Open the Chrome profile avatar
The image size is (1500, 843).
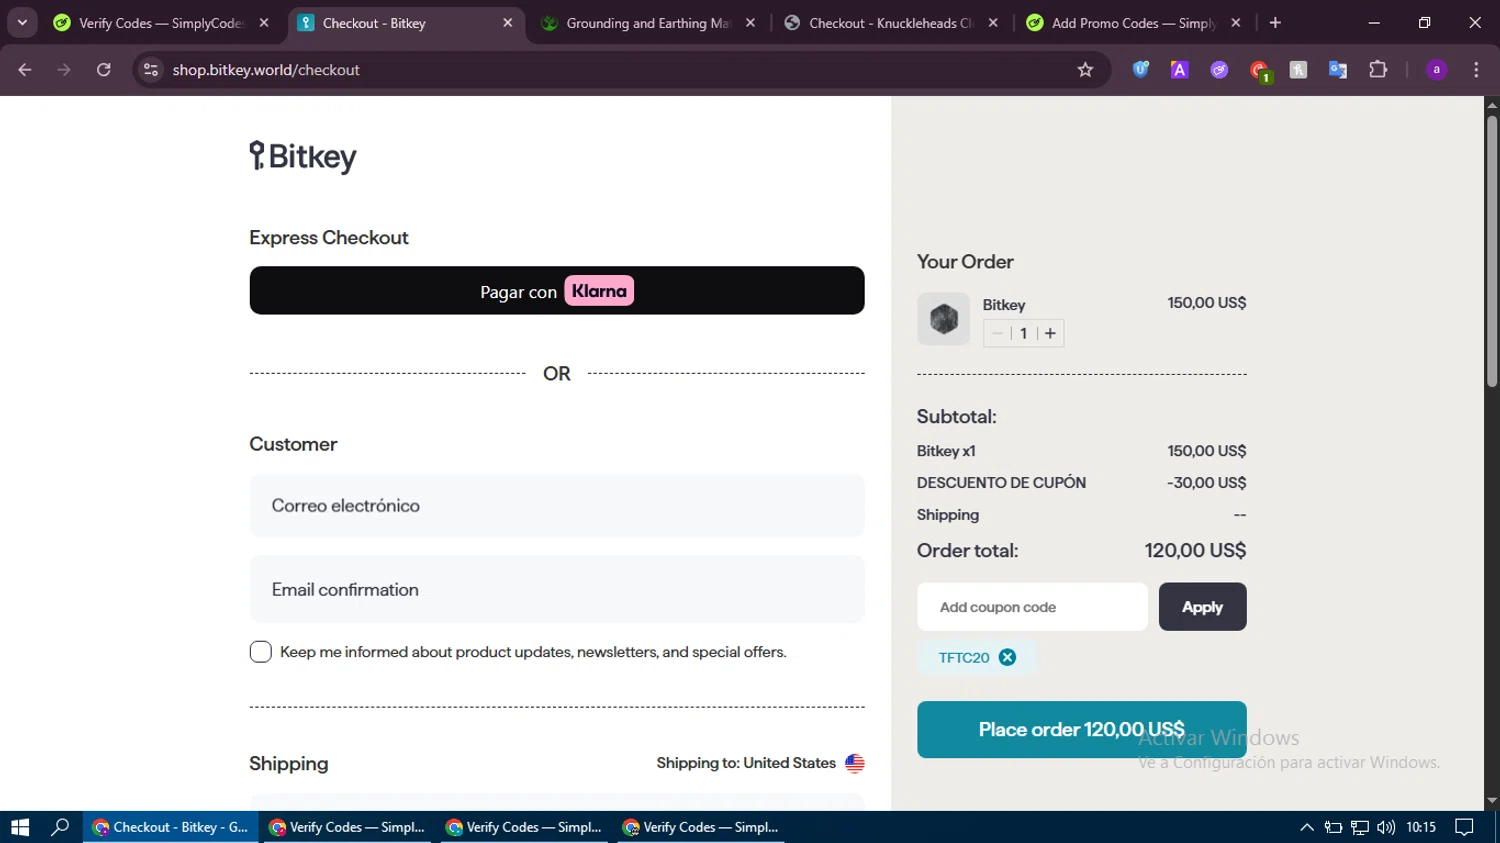coord(1436,70)
